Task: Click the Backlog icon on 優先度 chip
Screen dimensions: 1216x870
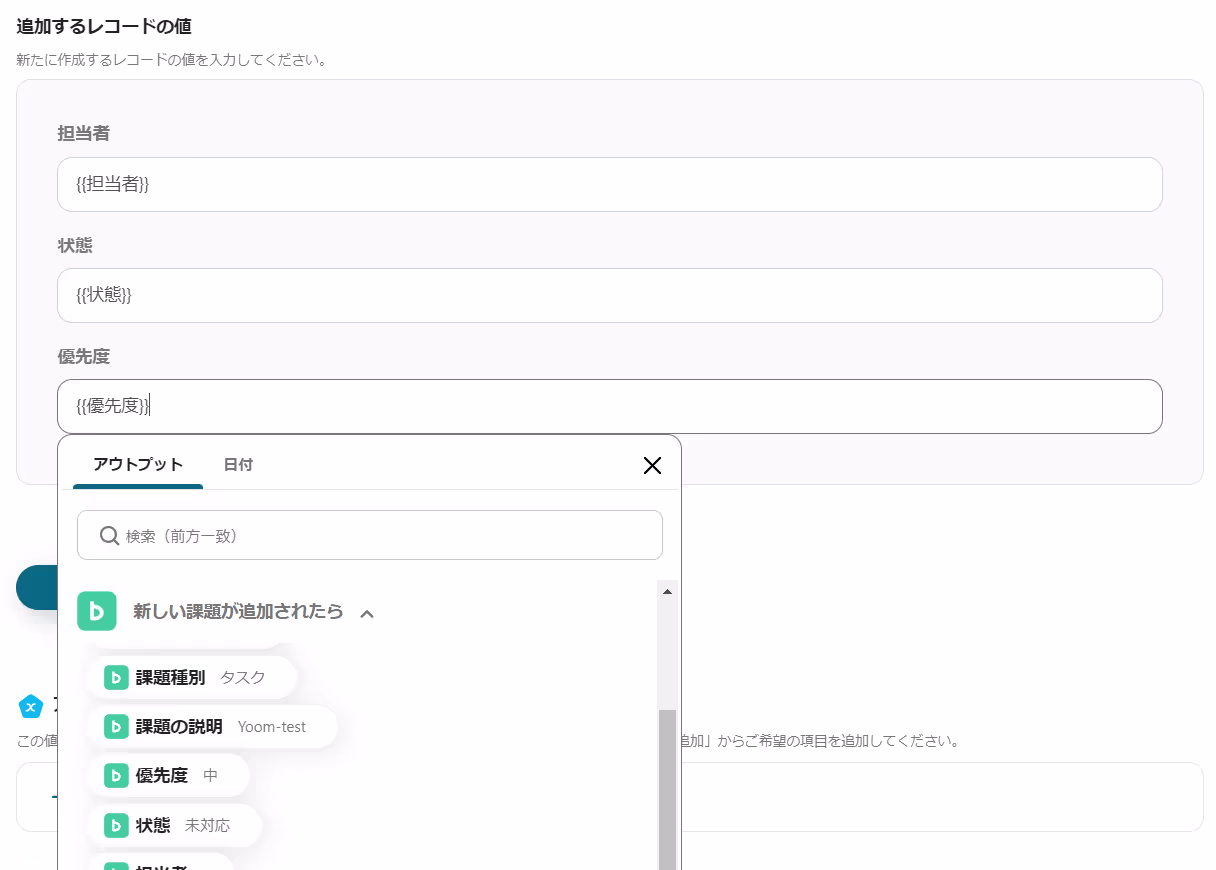Action: coord(116,775)
